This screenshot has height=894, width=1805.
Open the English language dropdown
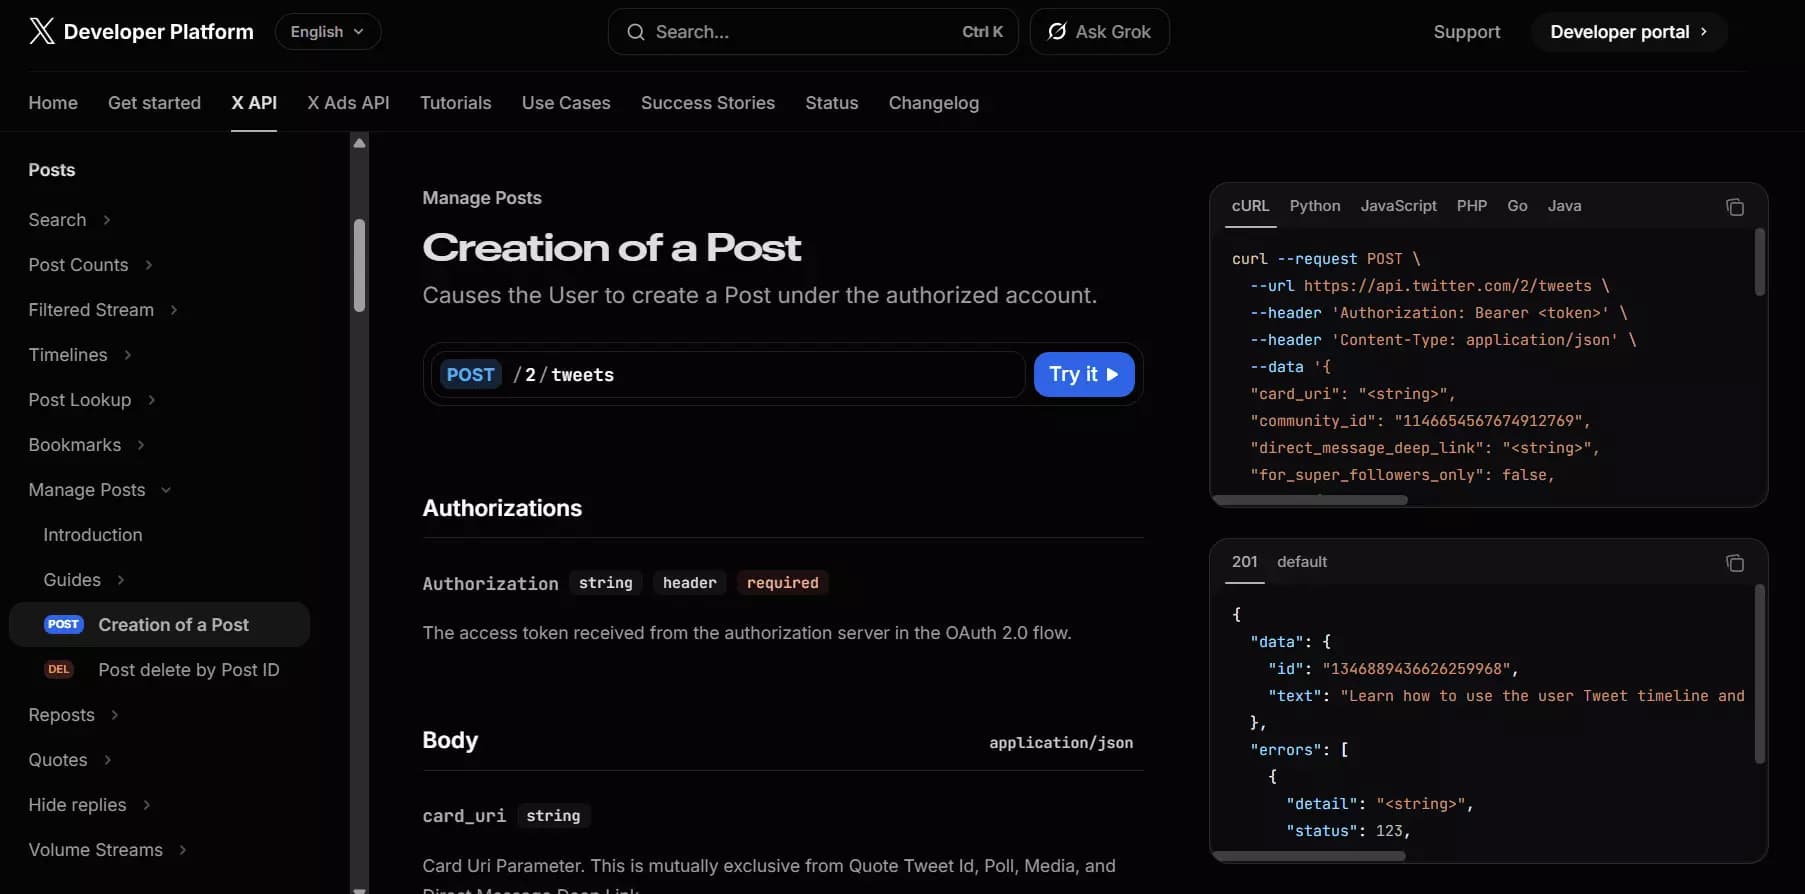[328, 32]
